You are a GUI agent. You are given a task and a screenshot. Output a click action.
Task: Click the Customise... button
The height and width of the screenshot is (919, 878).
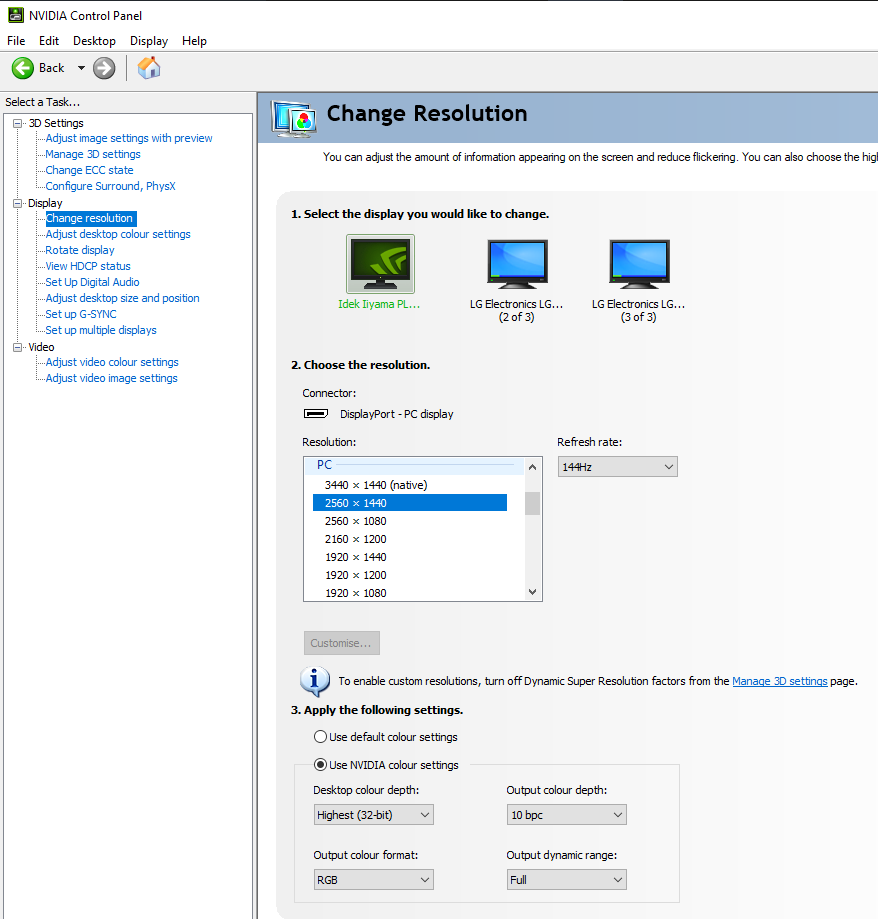coord(342,643)
